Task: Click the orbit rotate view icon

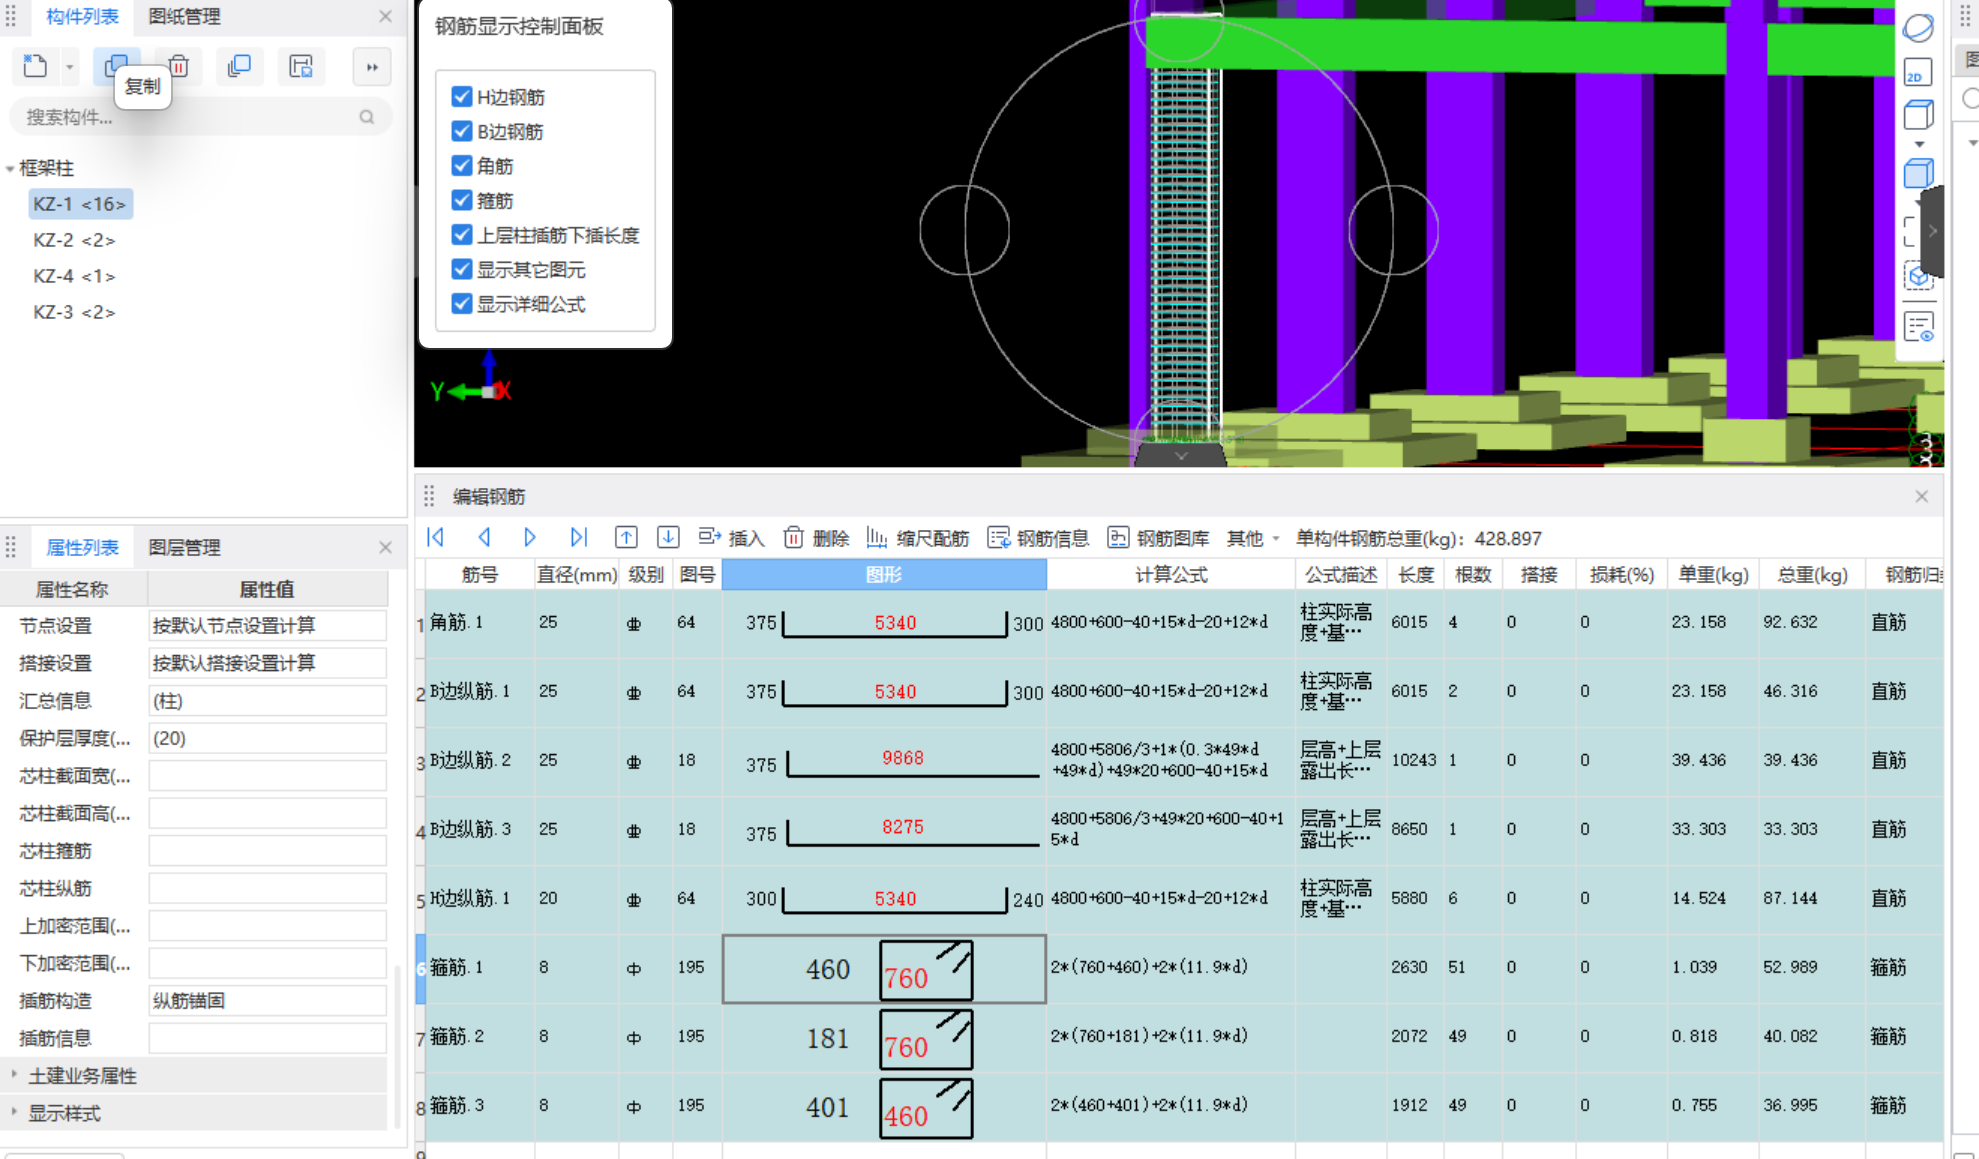Action: [1918, 27]
